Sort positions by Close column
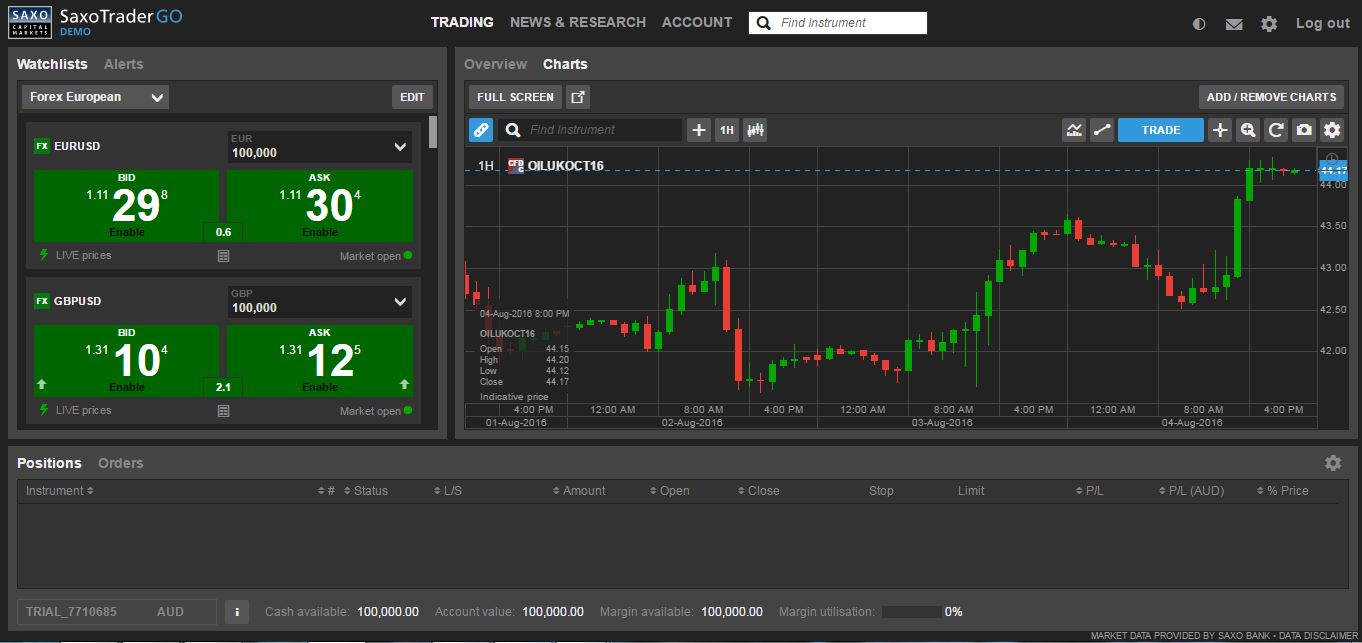 (758, 491)
